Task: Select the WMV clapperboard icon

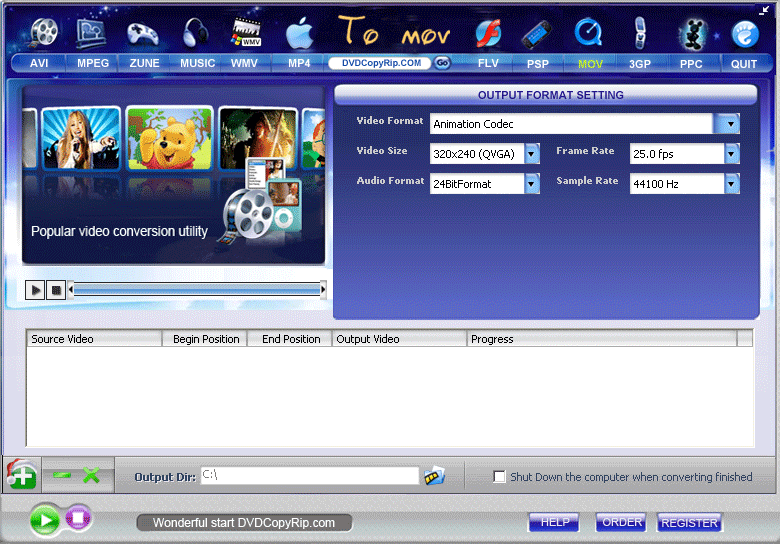Action: 247,33
